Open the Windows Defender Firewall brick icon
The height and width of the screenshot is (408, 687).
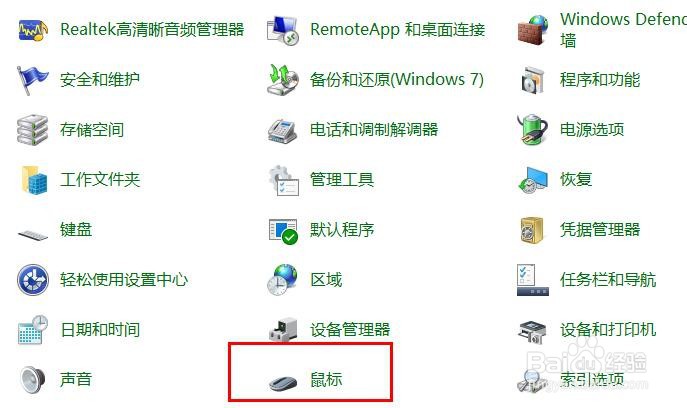pos(532,30)
